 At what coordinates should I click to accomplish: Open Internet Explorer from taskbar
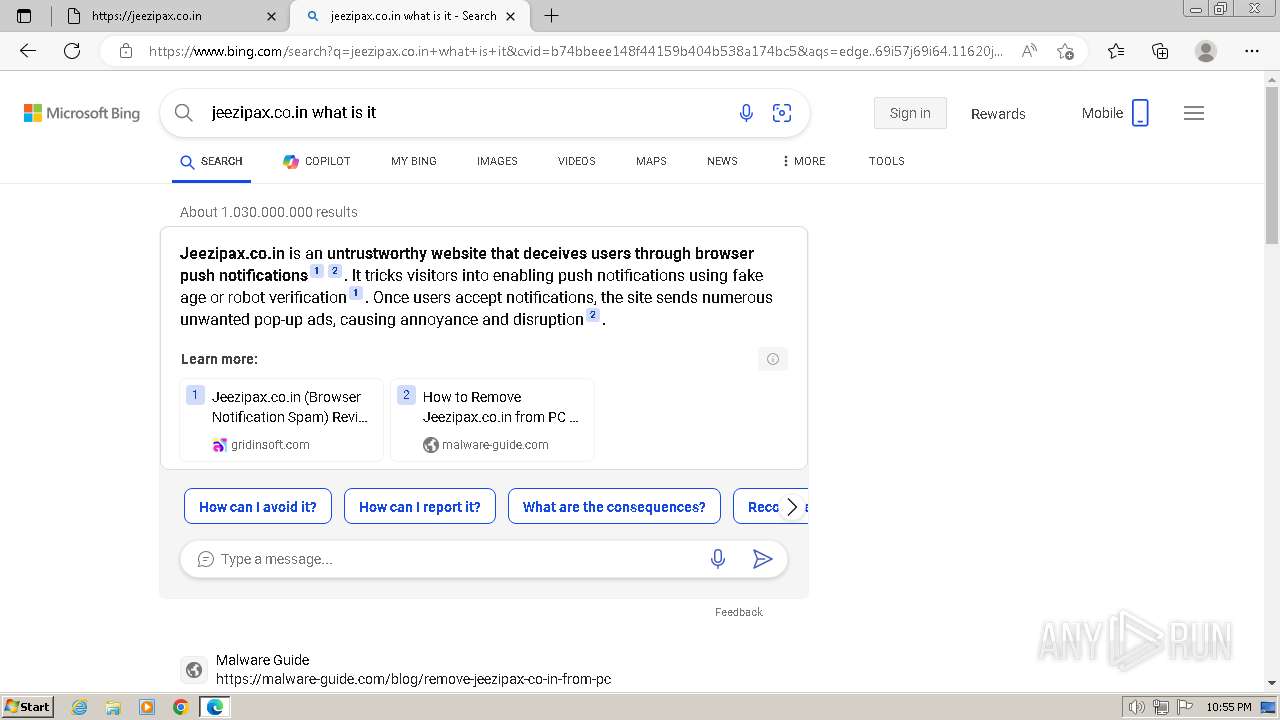coord(79,707)
